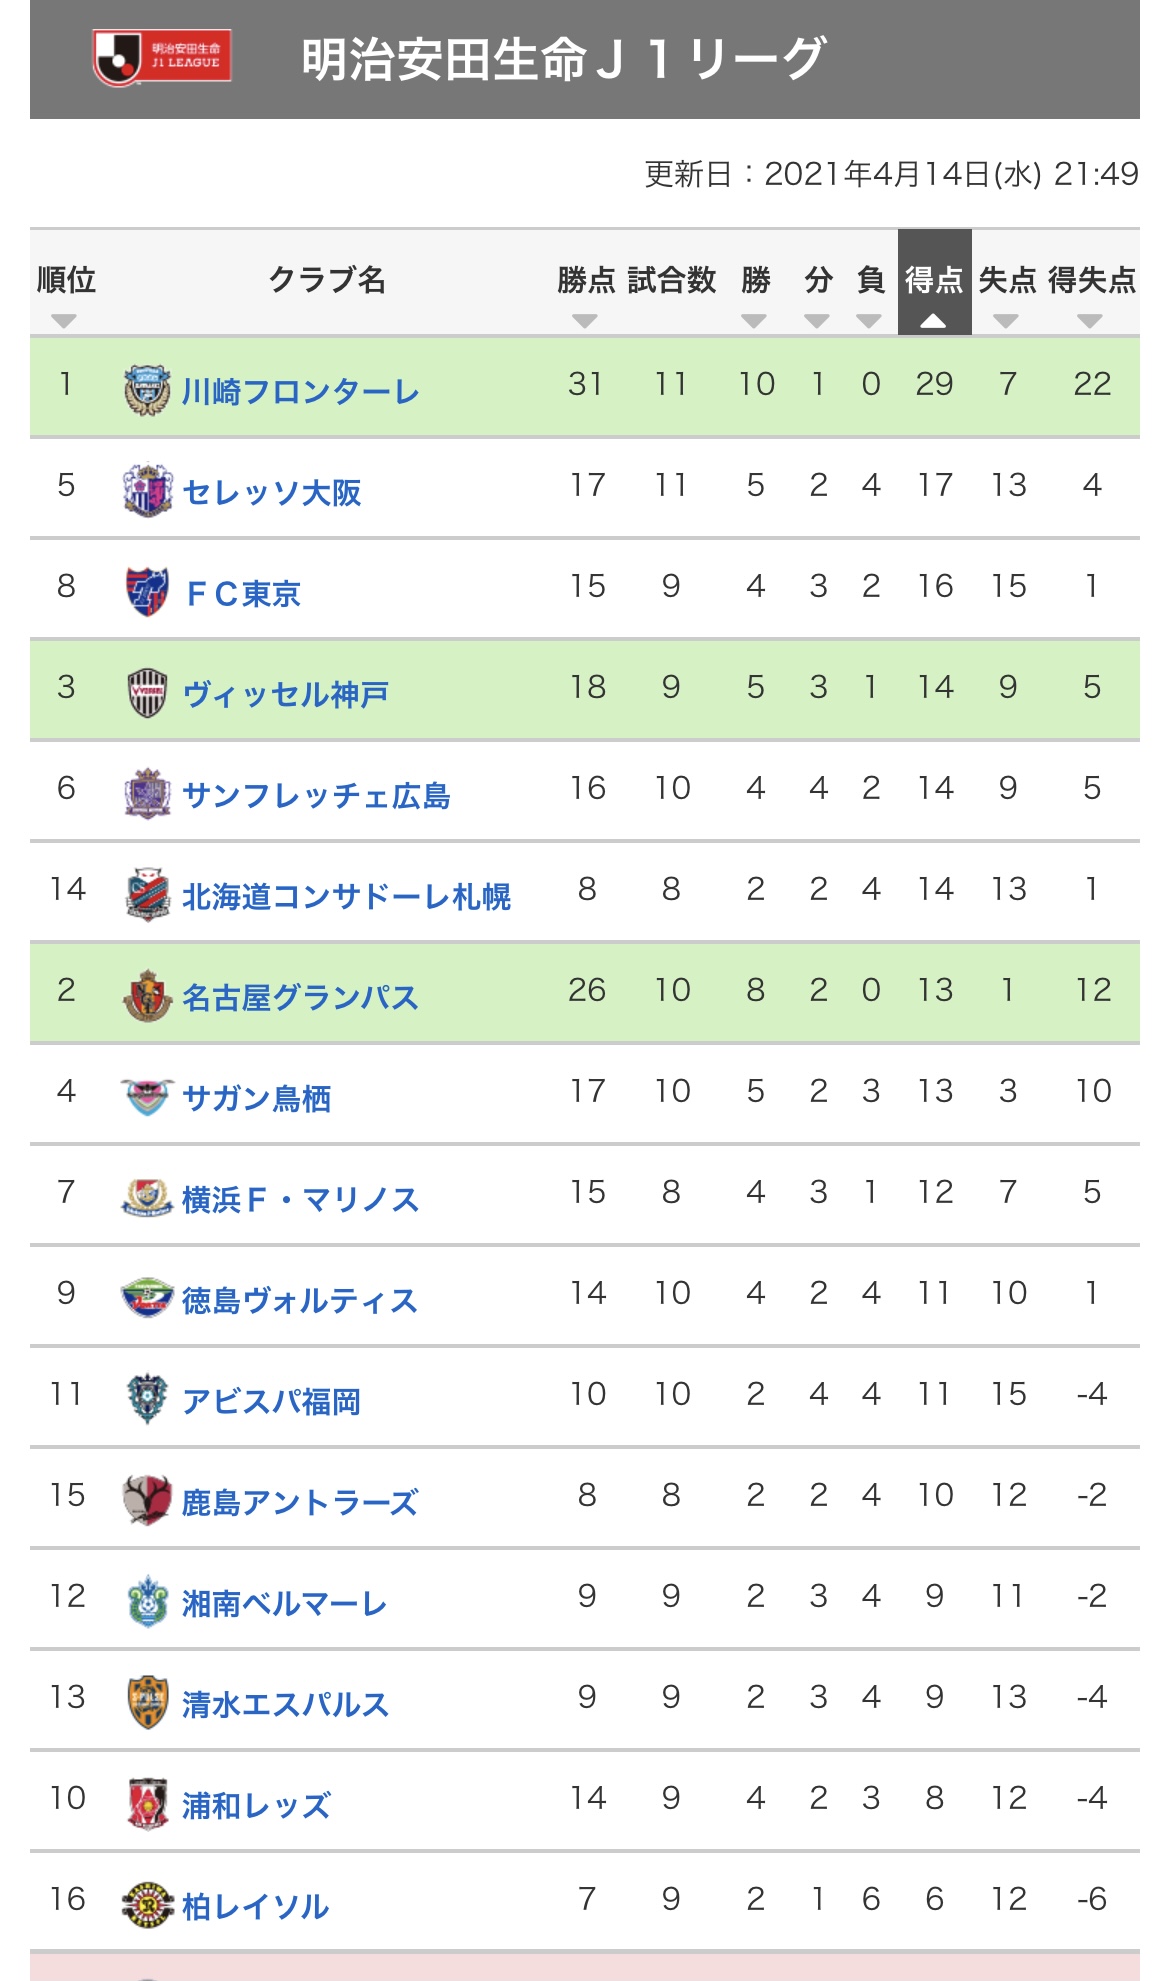
Task: Open 横浜F・マリノス team link
Action: (x=300, y=1199)
